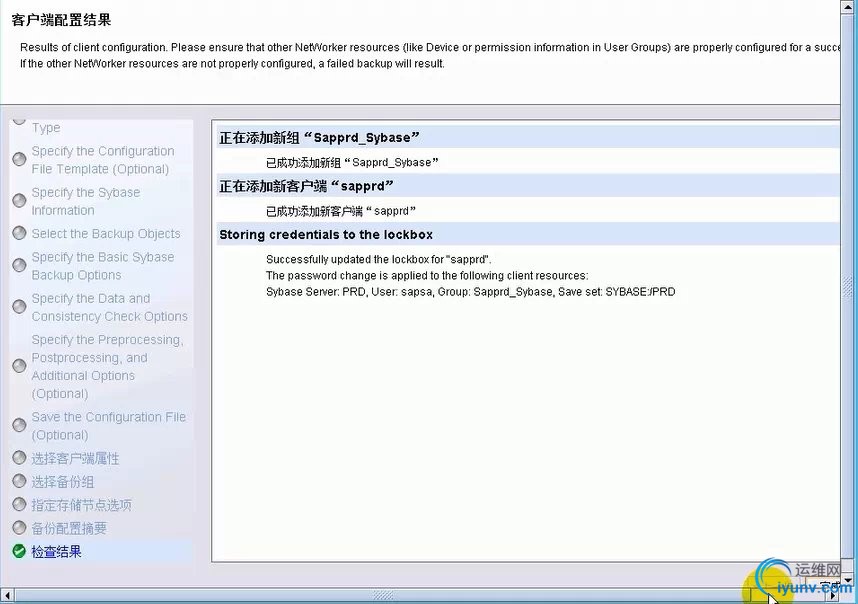This screenshot has width=858, height=604.
Task: Click the horizontal scrollbar right arrow
Action: pos(833,595)
